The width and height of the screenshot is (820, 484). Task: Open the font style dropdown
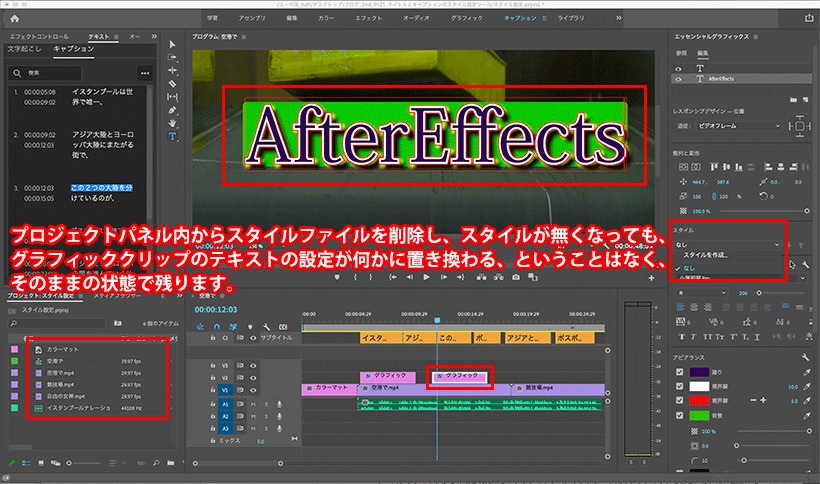pos(701,293)
